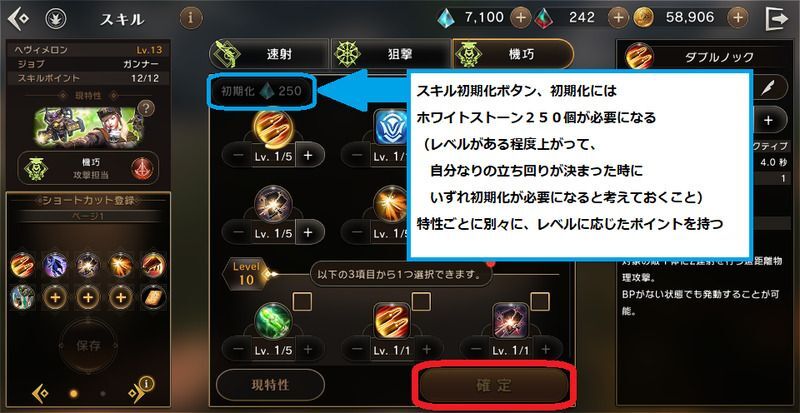
Task: Switch to the 速射 tab
Action: (x=269, y=54)
